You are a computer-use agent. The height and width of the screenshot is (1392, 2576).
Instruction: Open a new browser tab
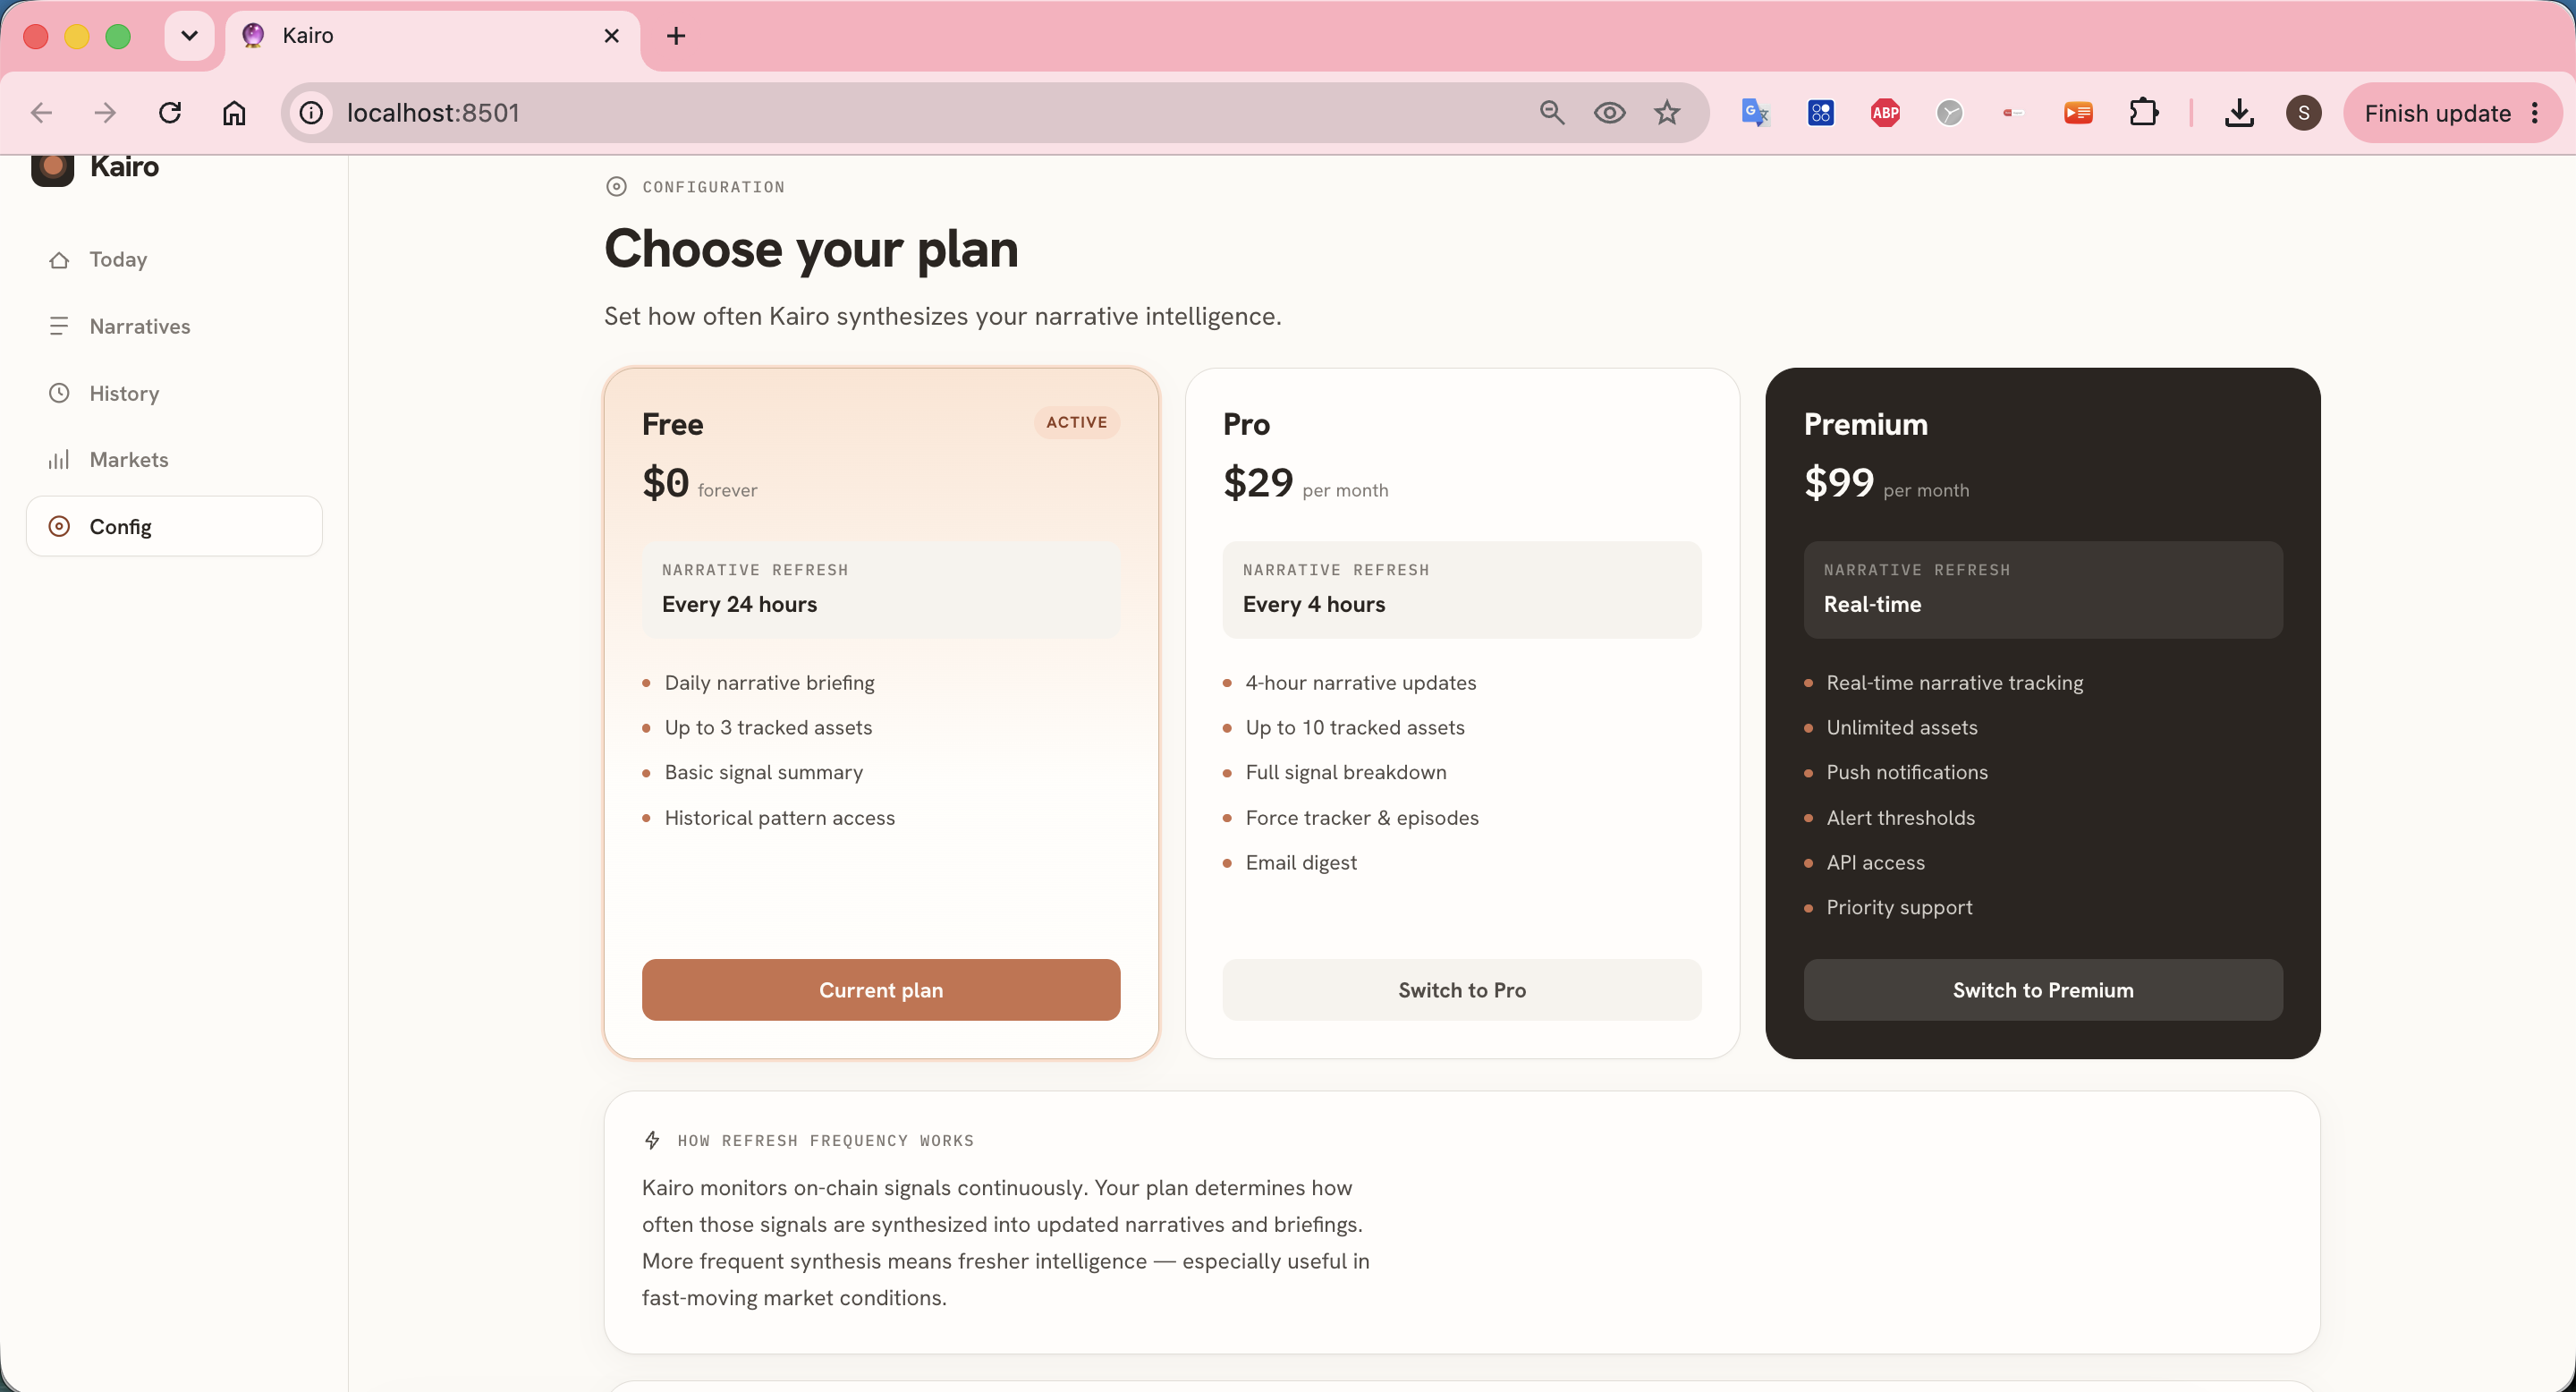(x=676, y=36)
